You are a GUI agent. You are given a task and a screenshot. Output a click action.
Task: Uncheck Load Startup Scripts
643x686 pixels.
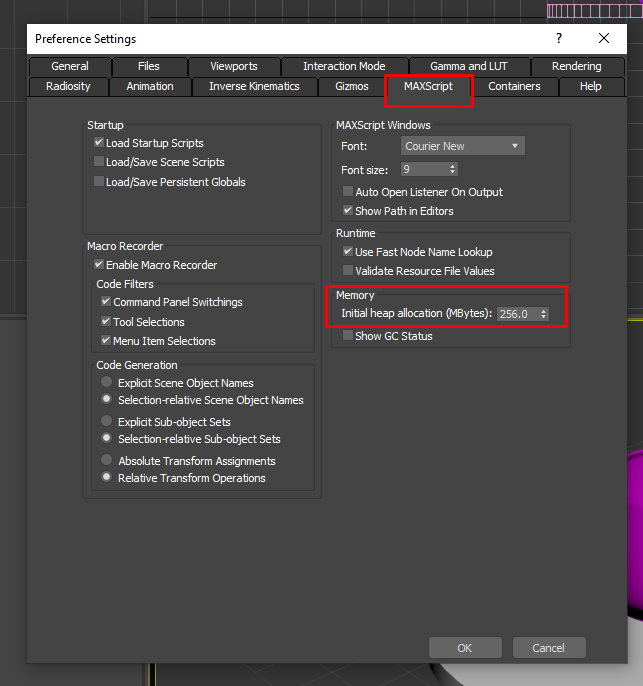(x=99, y=143)
